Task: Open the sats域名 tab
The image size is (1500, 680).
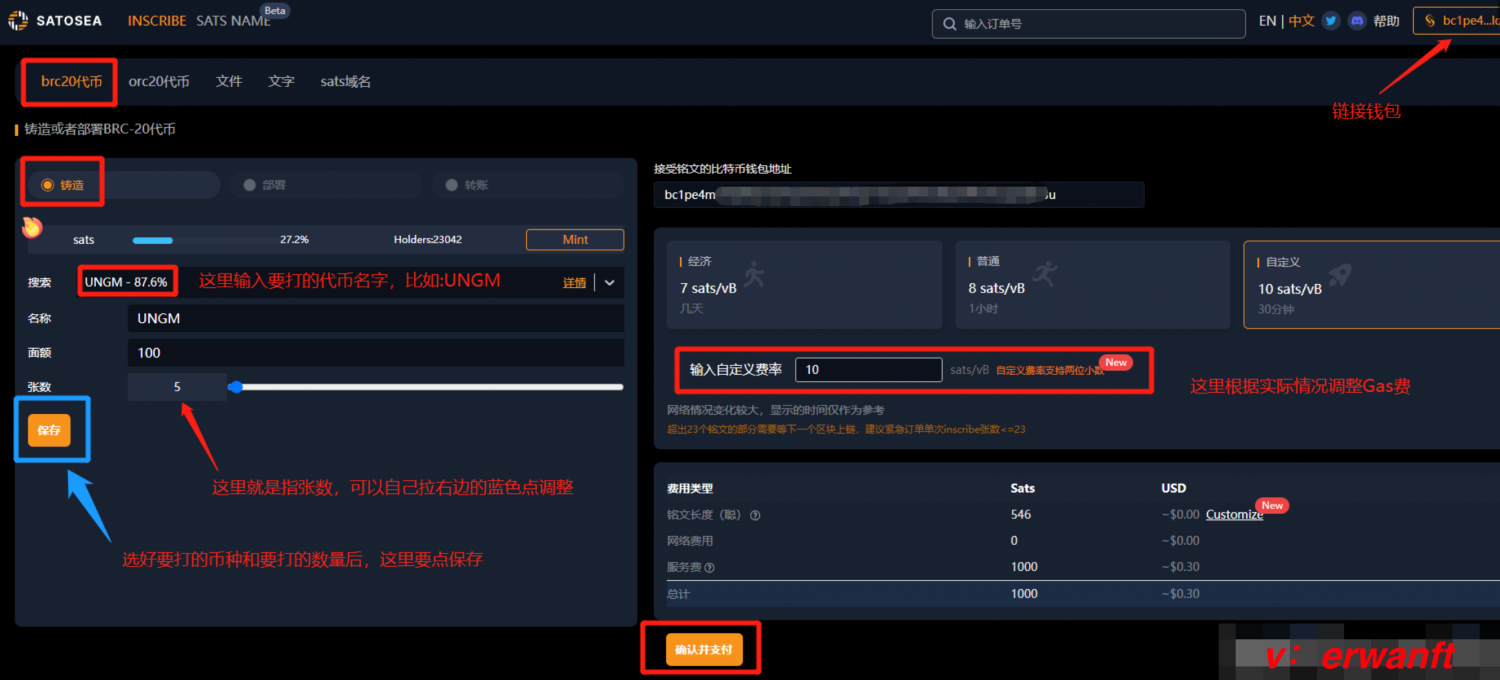Action: point(346,82)
